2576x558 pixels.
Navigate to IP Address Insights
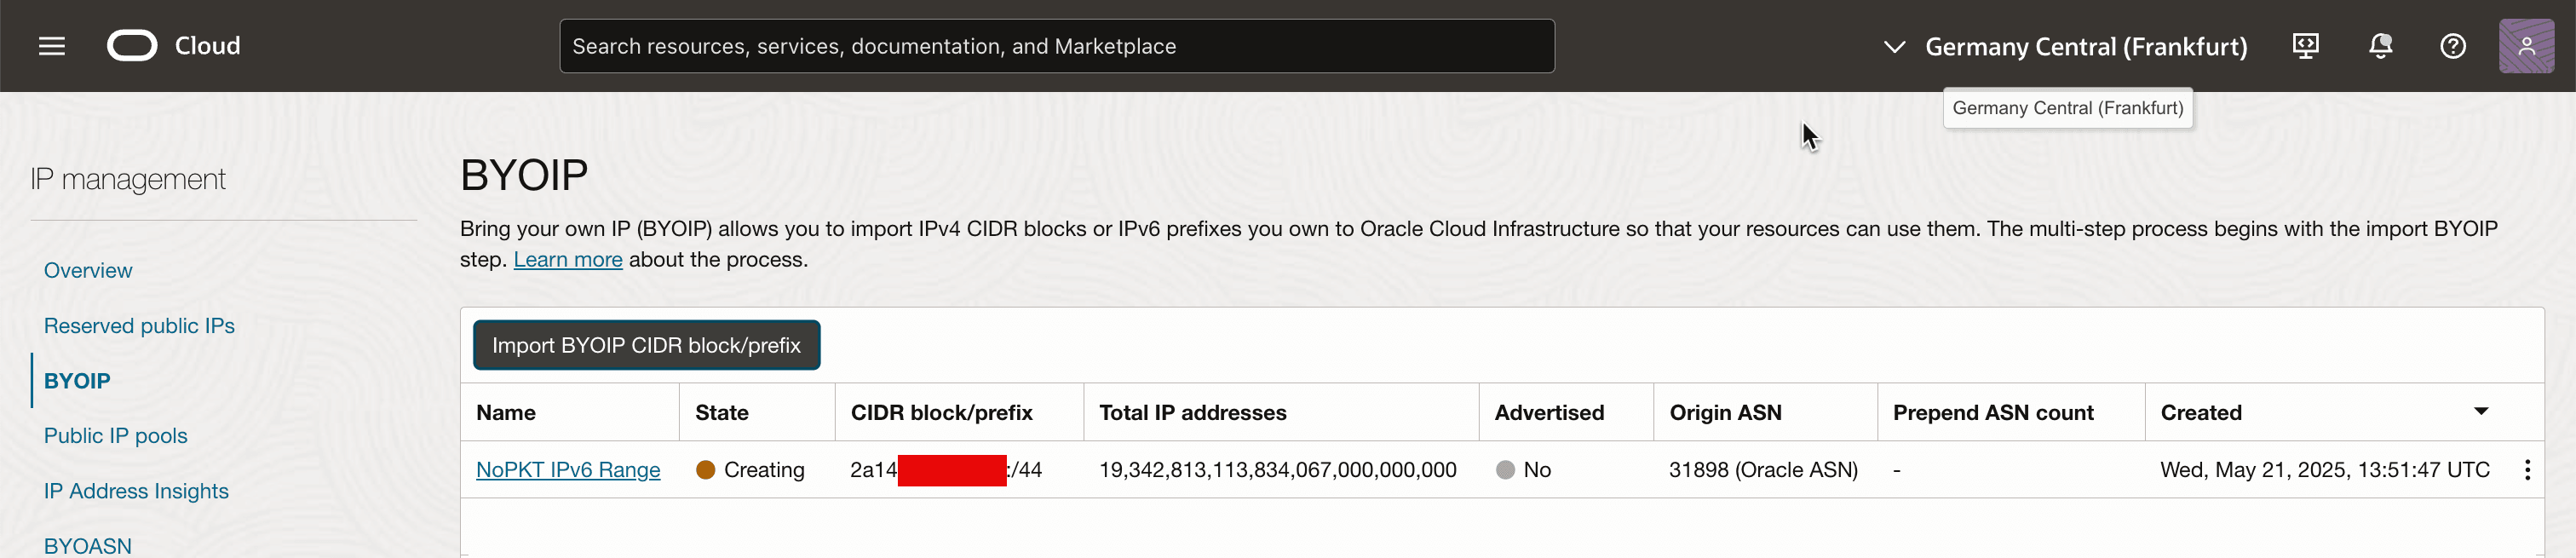pyautogui.click(x=136, y=491)
